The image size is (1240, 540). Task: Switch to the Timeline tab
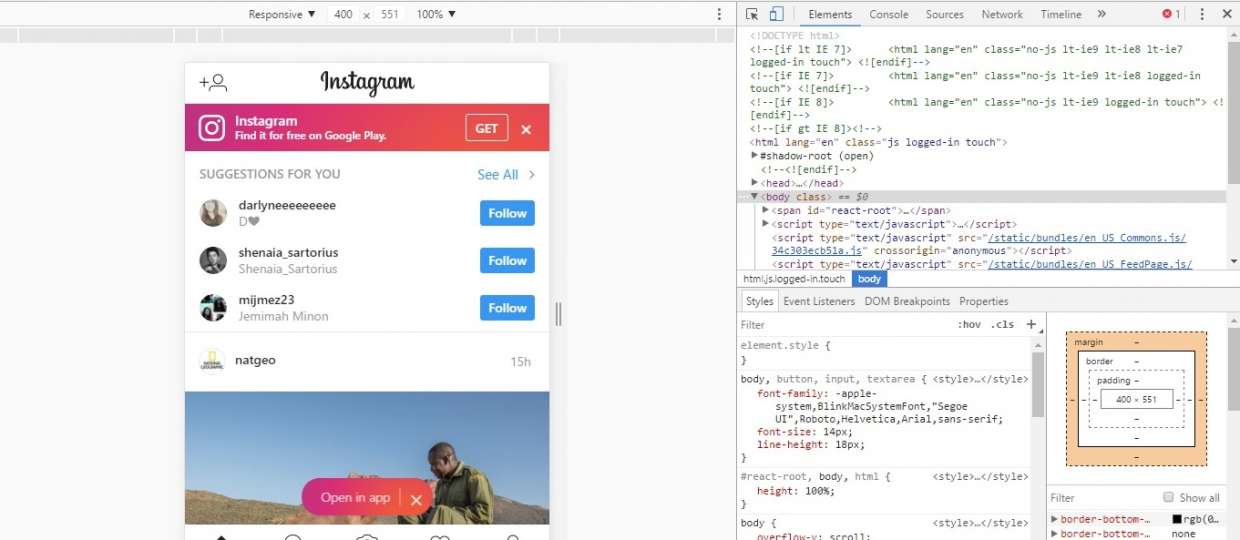(x=1061, y=14)
